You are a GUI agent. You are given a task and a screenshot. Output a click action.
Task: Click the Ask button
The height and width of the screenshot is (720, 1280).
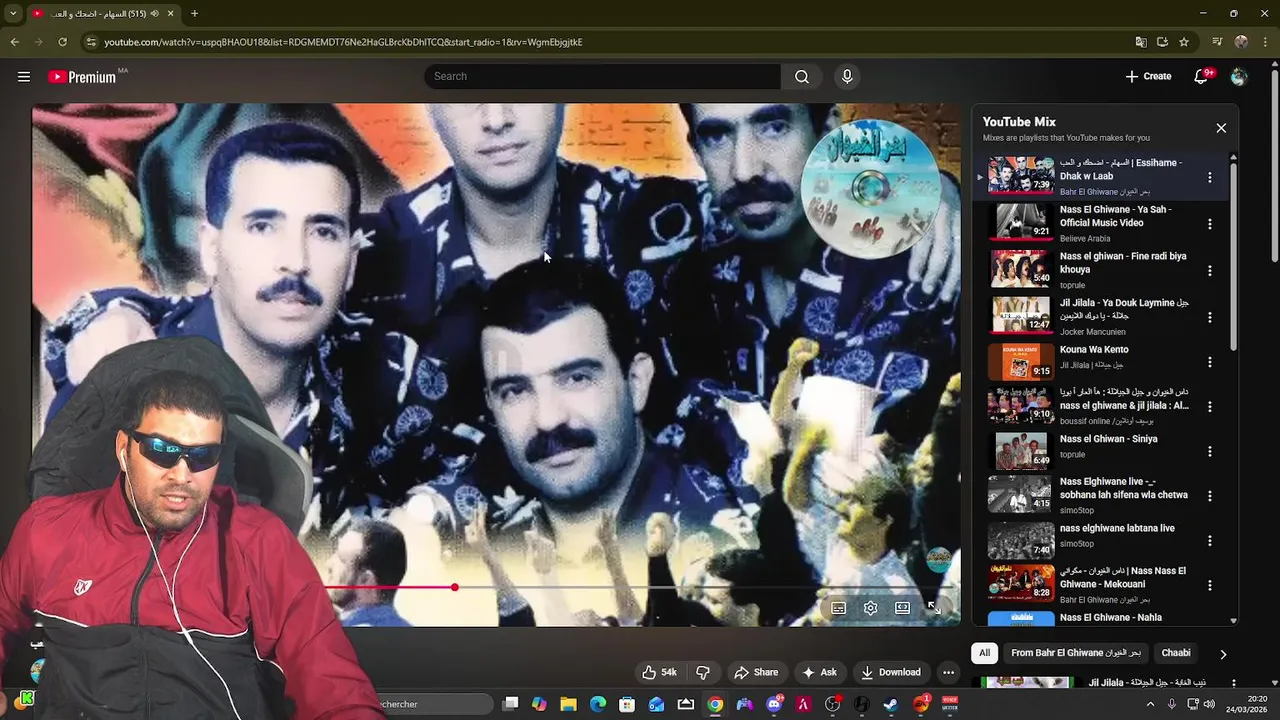[819, 672]
